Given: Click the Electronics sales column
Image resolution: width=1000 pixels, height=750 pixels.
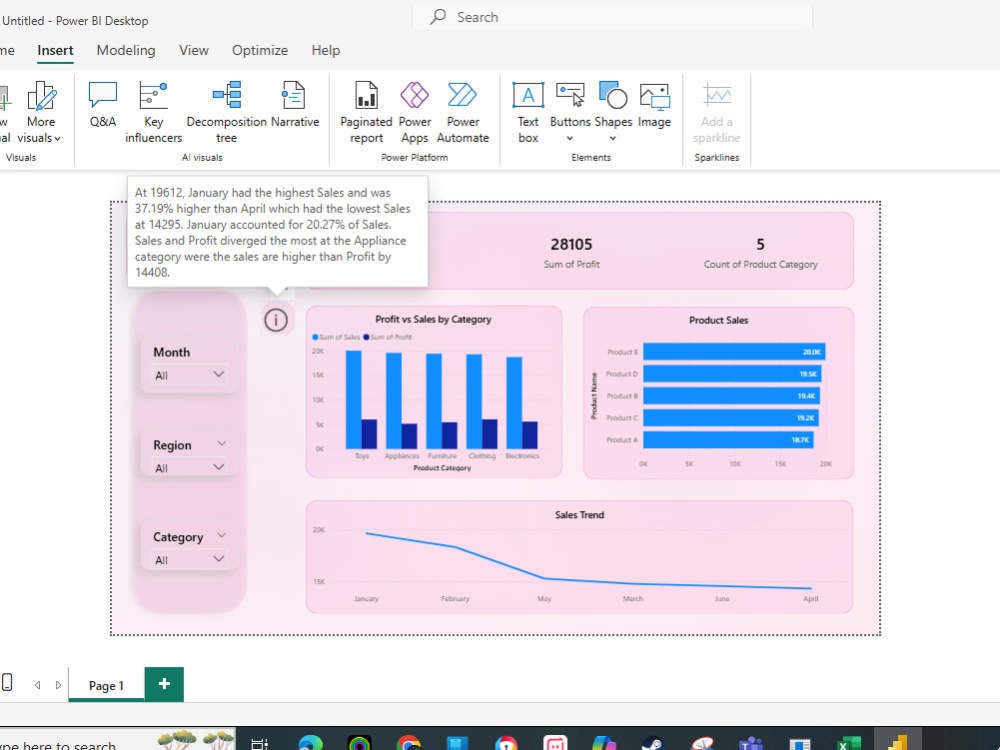Looking at the screenshot, I should (x=514, y=403).
